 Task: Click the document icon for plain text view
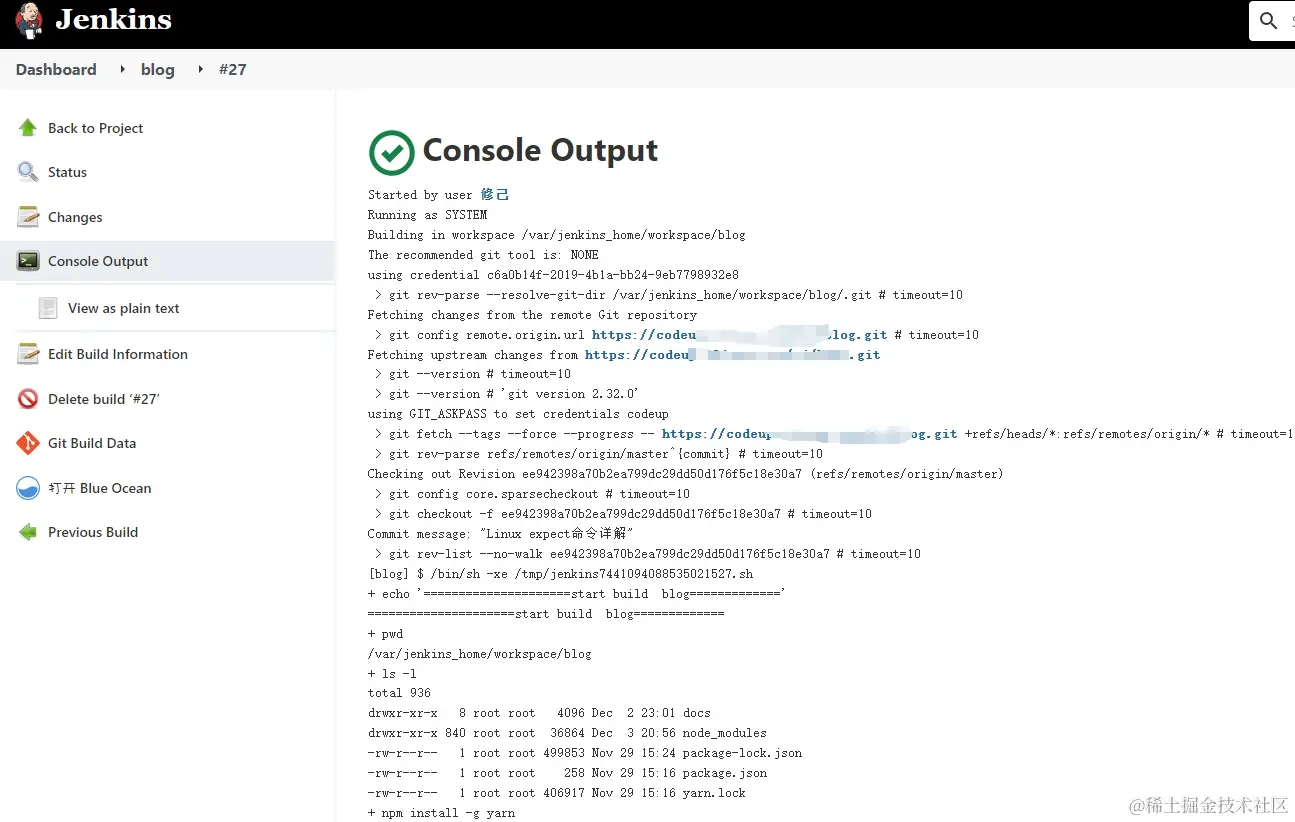48,308
